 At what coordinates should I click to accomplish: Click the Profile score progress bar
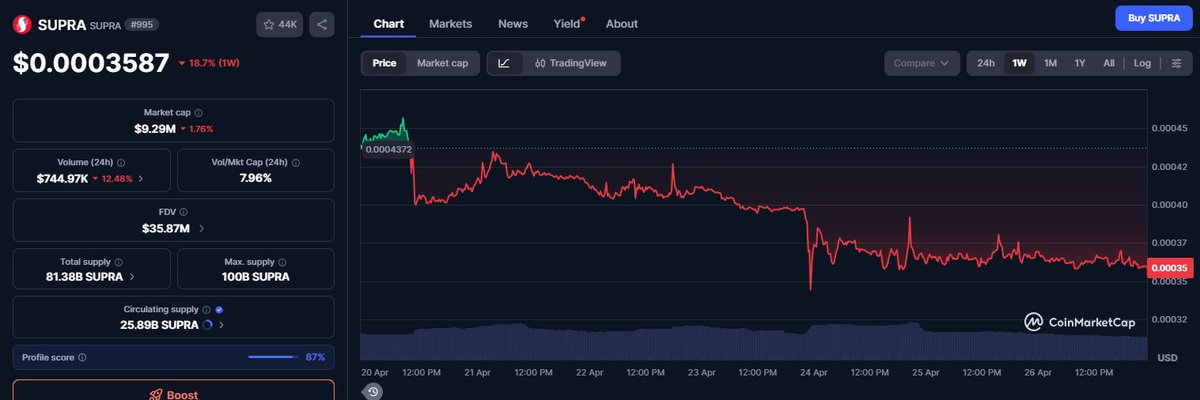(x=272, y=357)
